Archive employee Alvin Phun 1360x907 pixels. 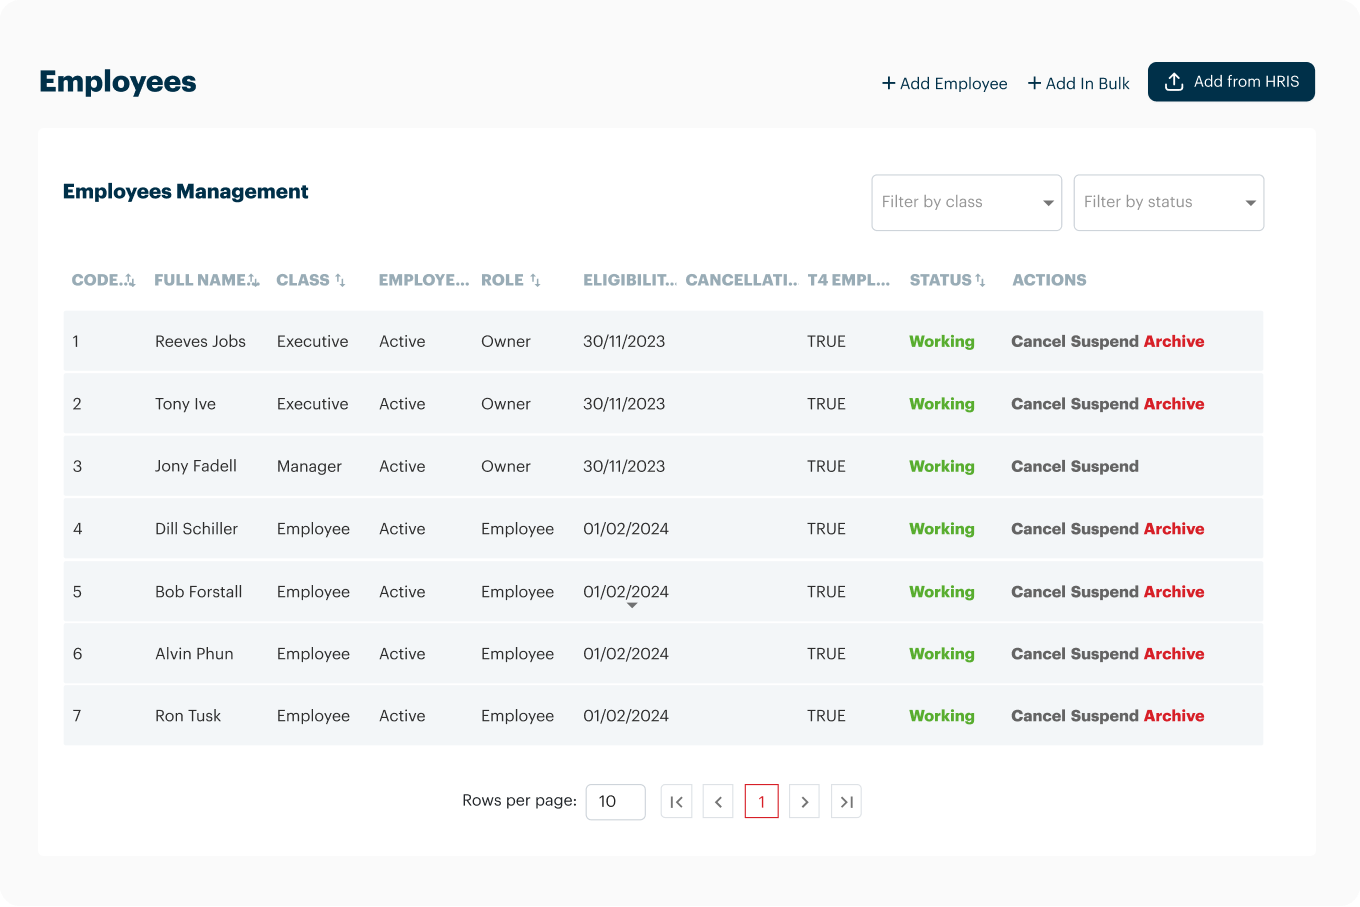tap(1174, 654)
